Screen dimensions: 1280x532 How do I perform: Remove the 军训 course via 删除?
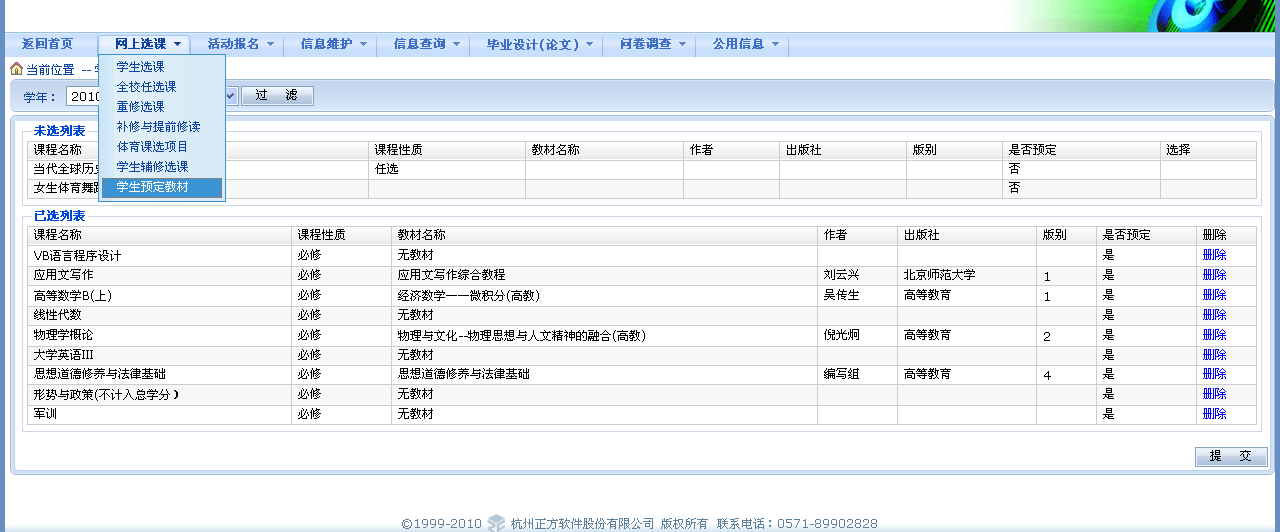(1214, 414)
